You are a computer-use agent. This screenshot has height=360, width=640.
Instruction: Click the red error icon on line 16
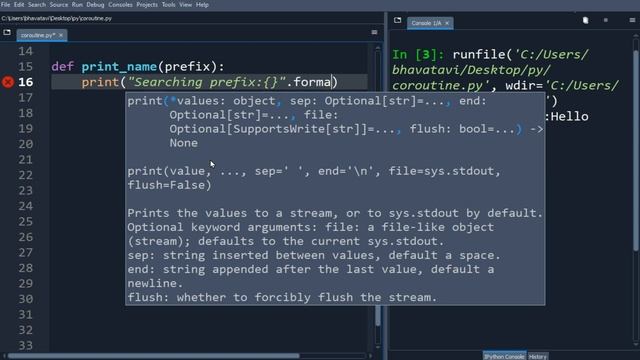coord(8,82)
